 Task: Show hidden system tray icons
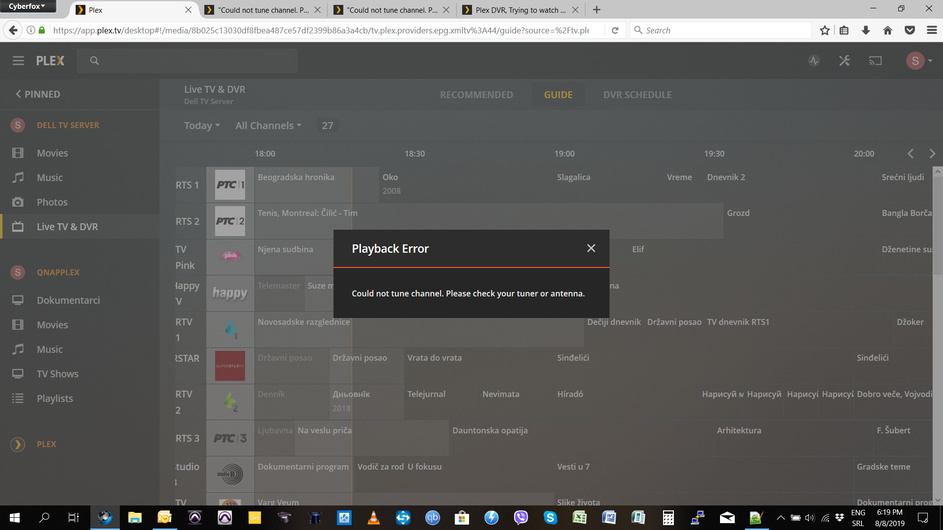tap(780, 517)
